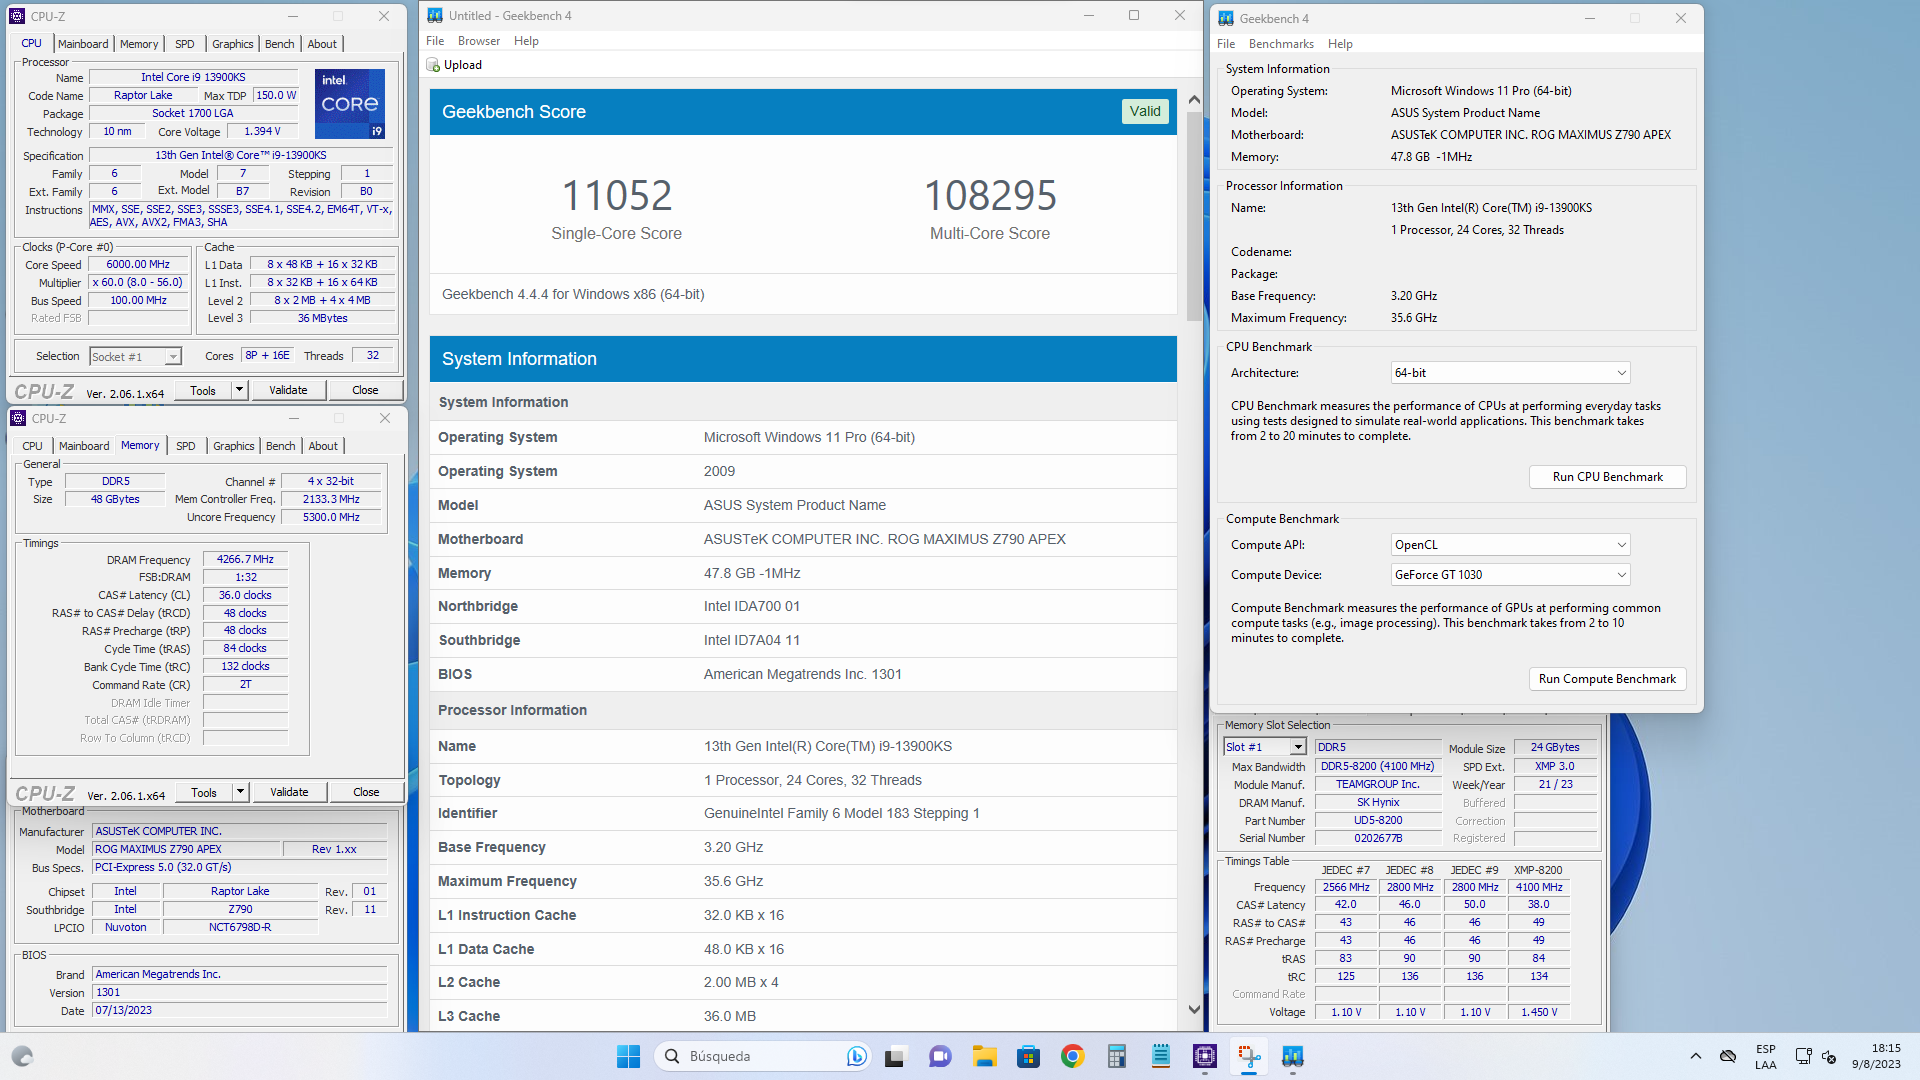Open the Notepad taskbar icon
The height and width of the screenshot is (1080, 1920).
tap(1161, 1056)
